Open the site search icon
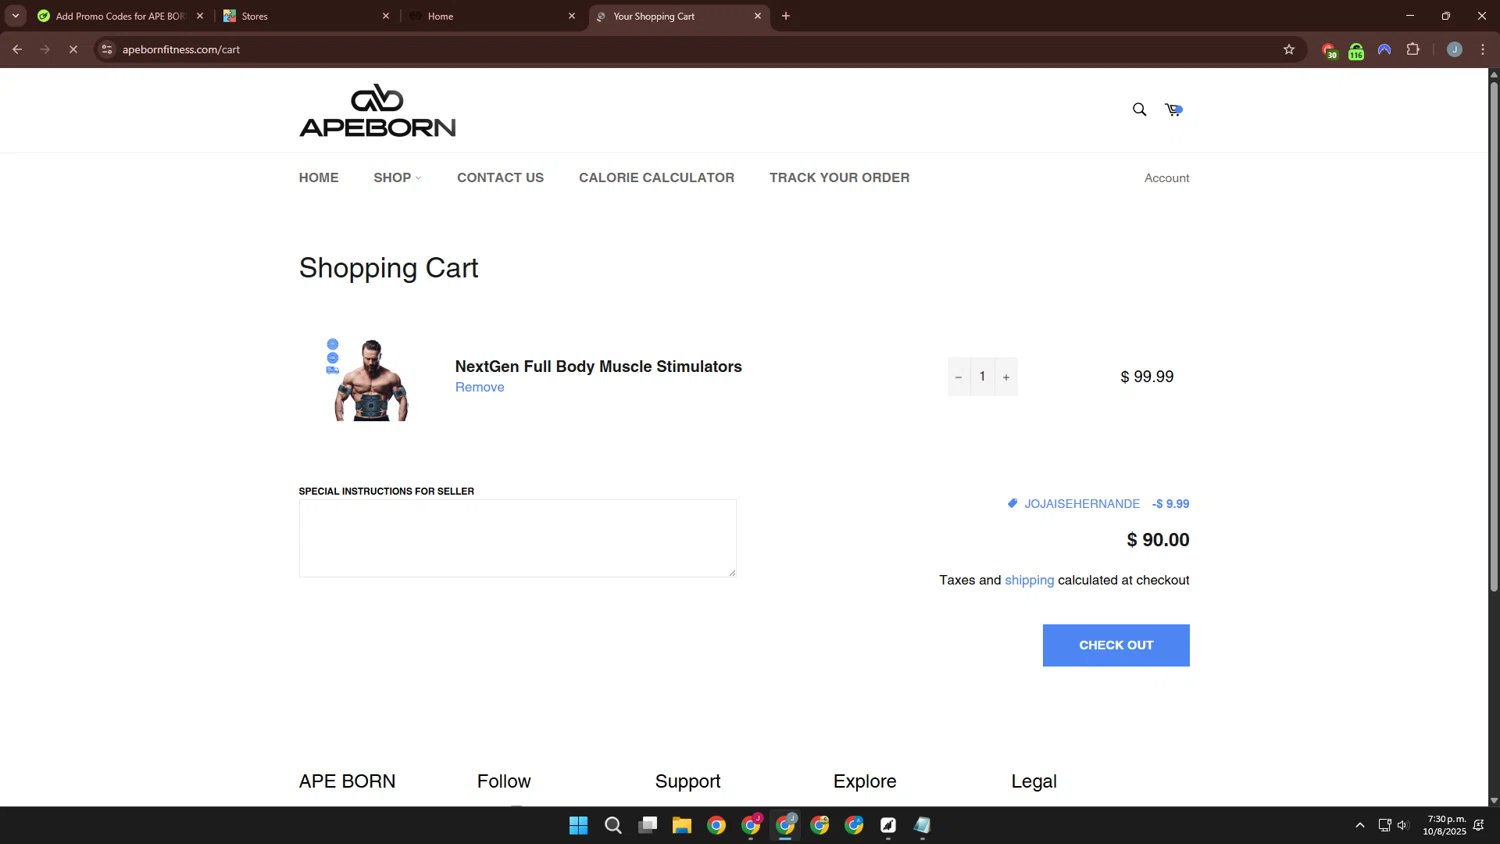Screen dimensions: 1500x844 (x=1139, y=109)
